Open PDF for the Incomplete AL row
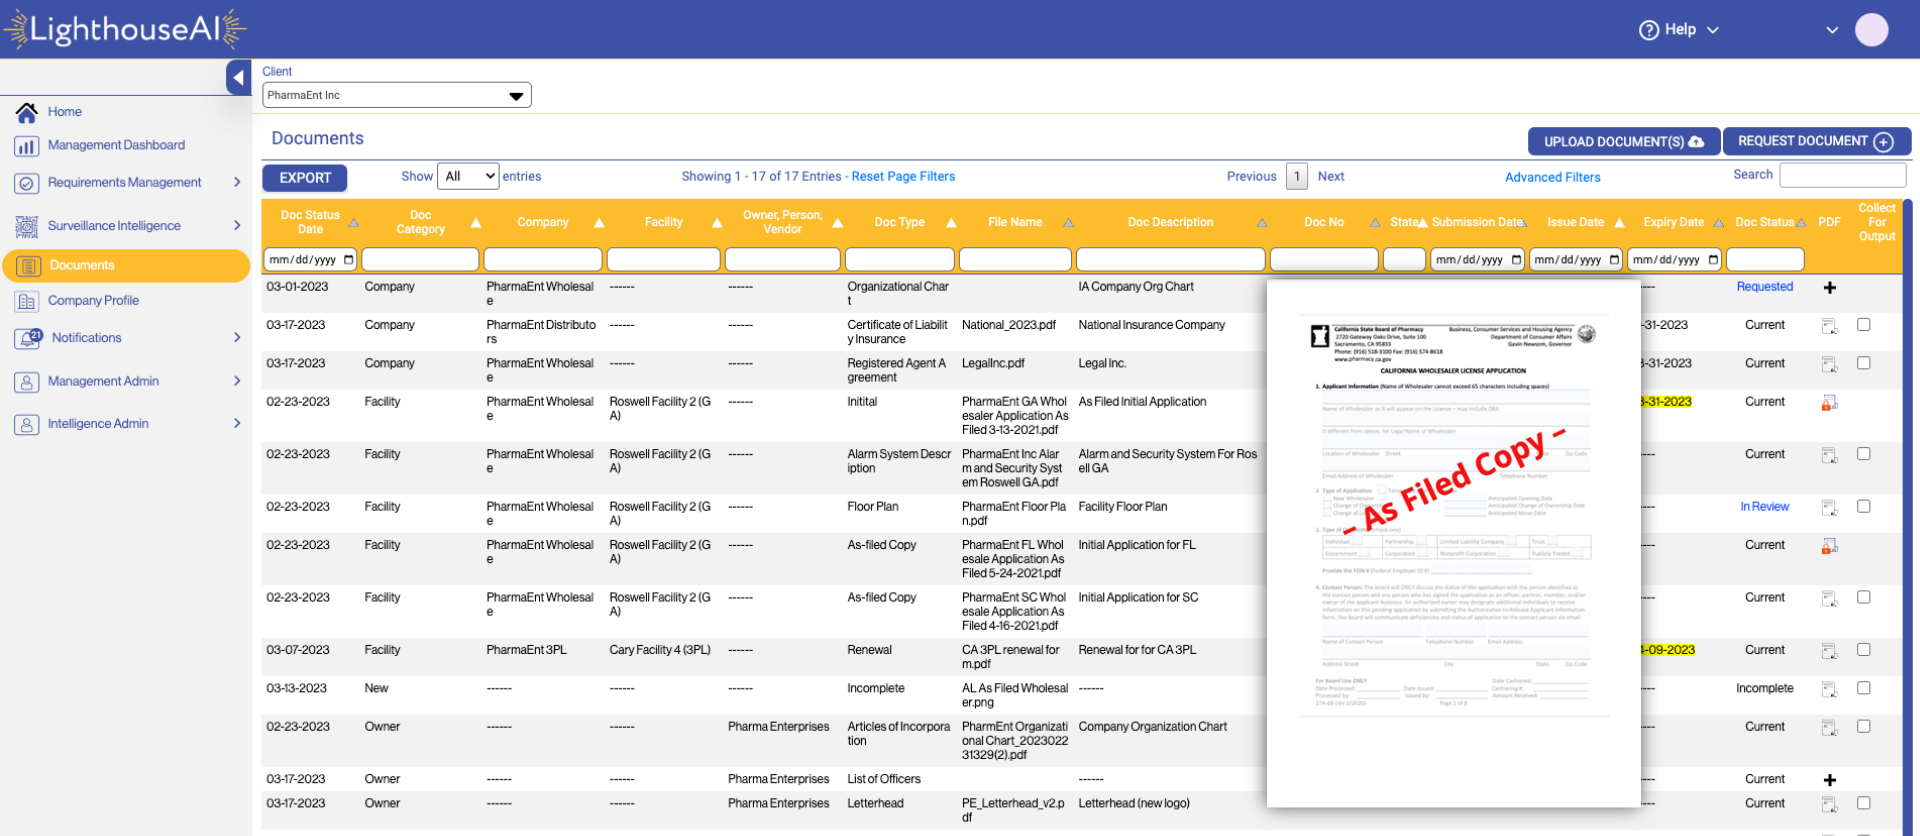Image resolution: width=1920 pixels, height=836 pixels. [x=1829, y=689]
